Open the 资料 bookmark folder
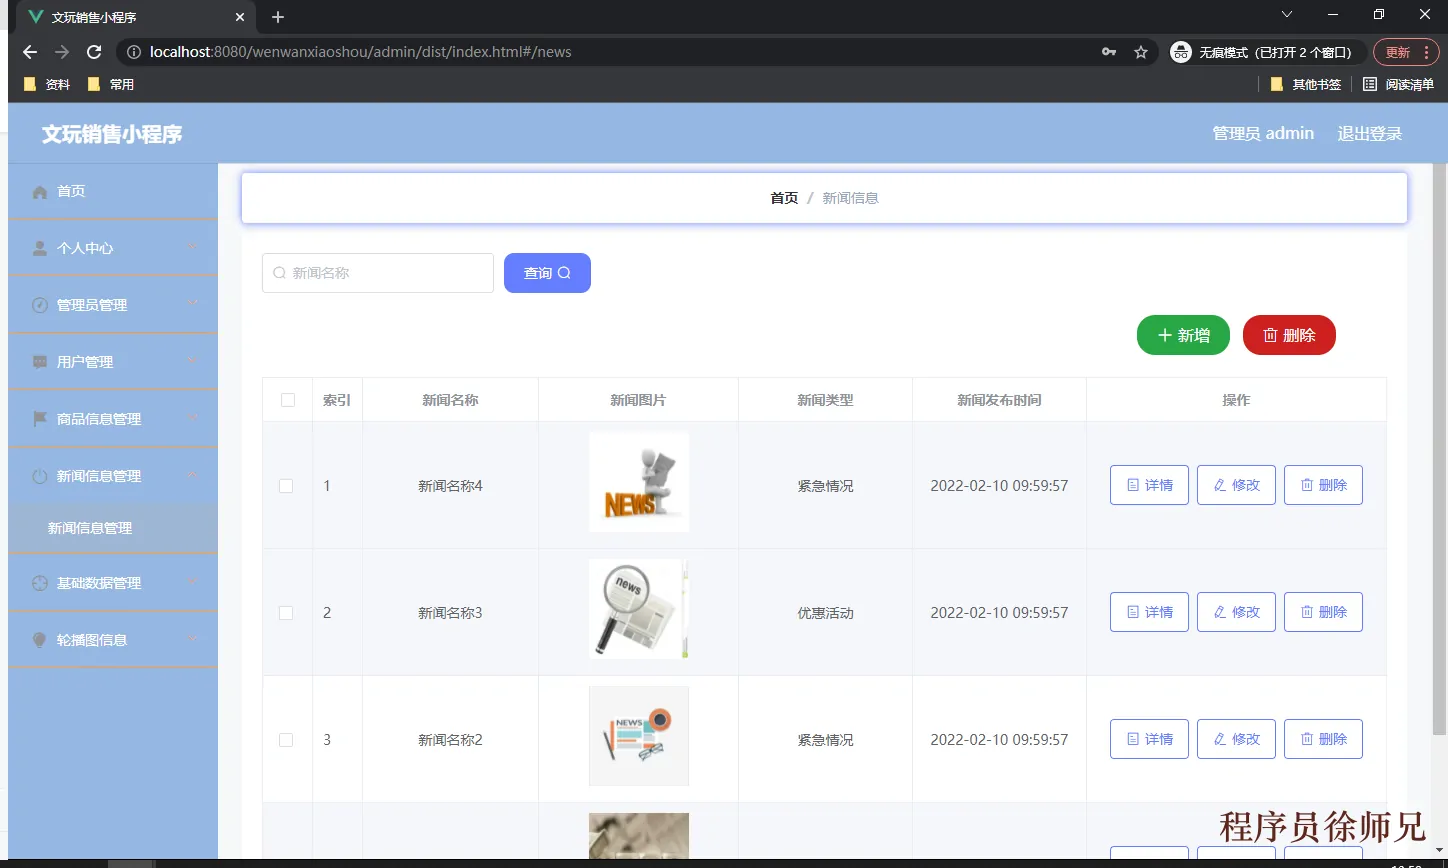1448x868 pixels. coord(47,85)
